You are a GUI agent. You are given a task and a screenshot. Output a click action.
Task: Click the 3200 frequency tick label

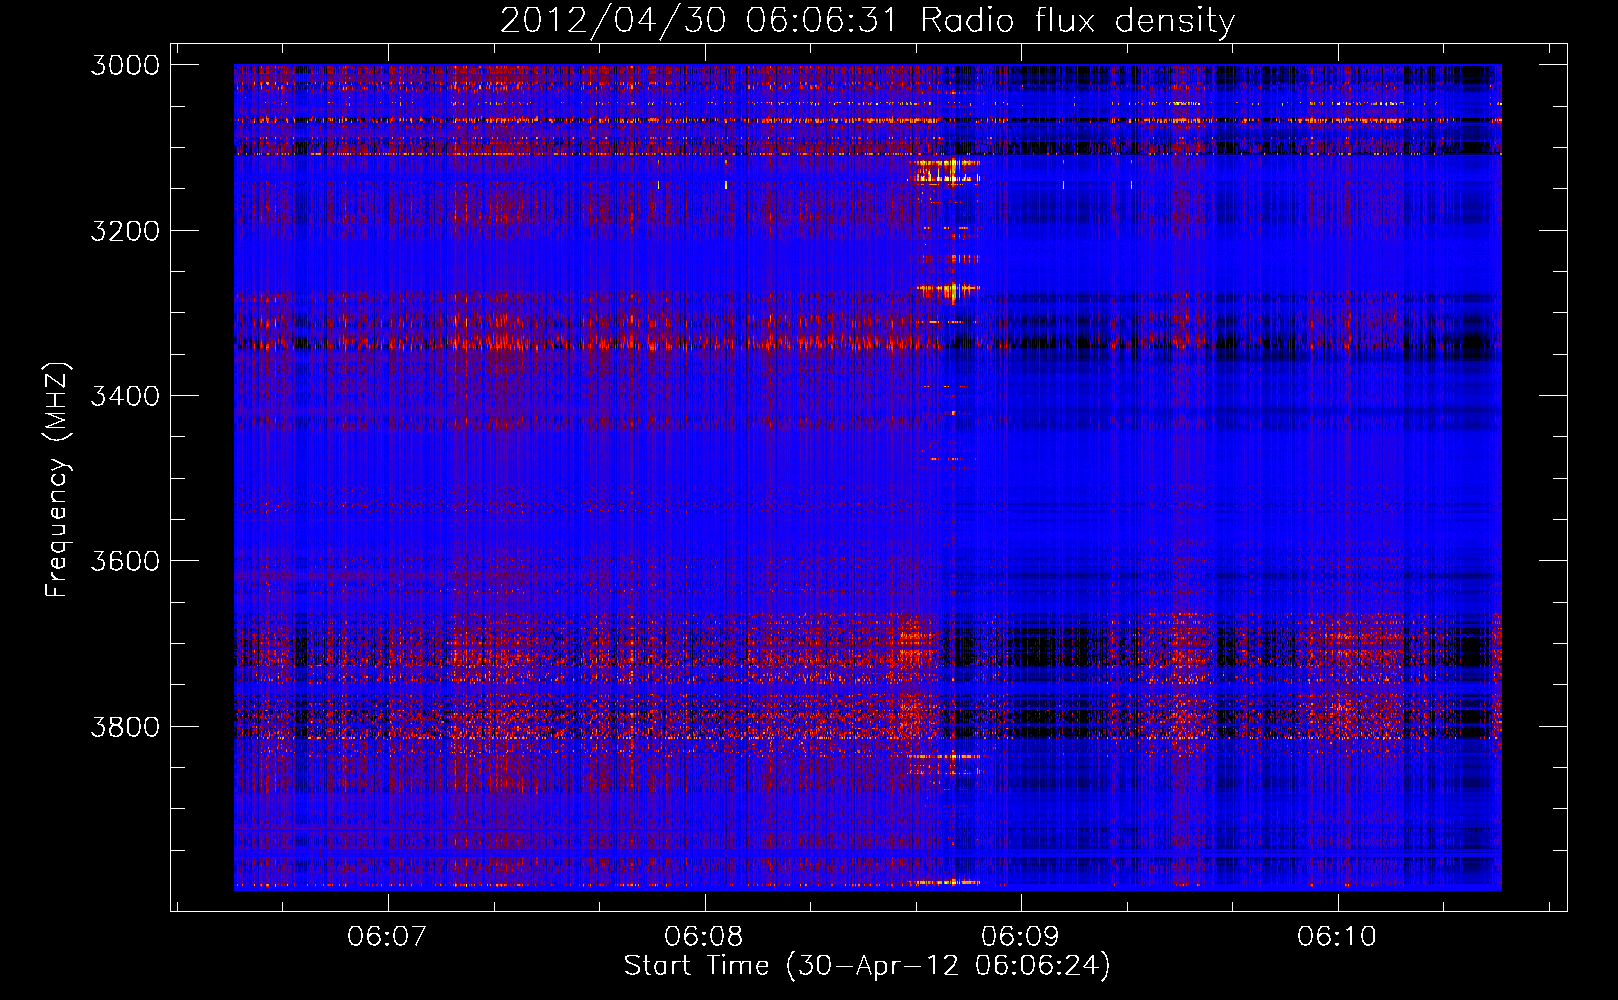(125, 231)
